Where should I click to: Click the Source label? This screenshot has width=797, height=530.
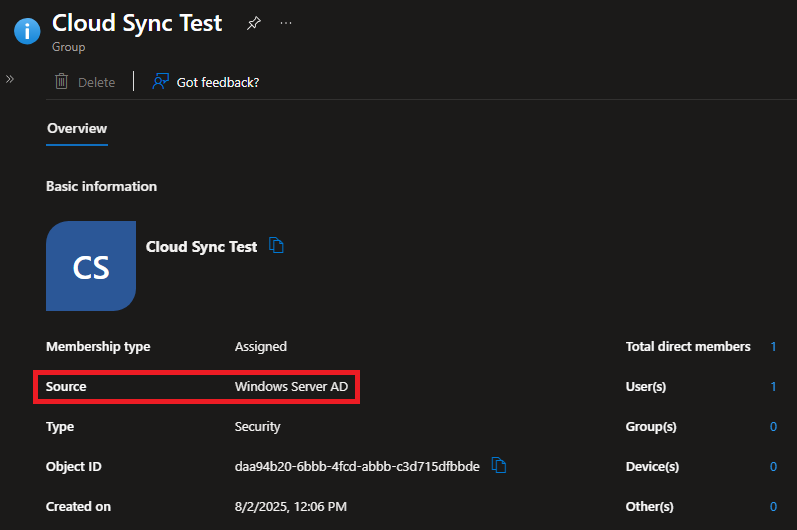[x=66, y=387]
